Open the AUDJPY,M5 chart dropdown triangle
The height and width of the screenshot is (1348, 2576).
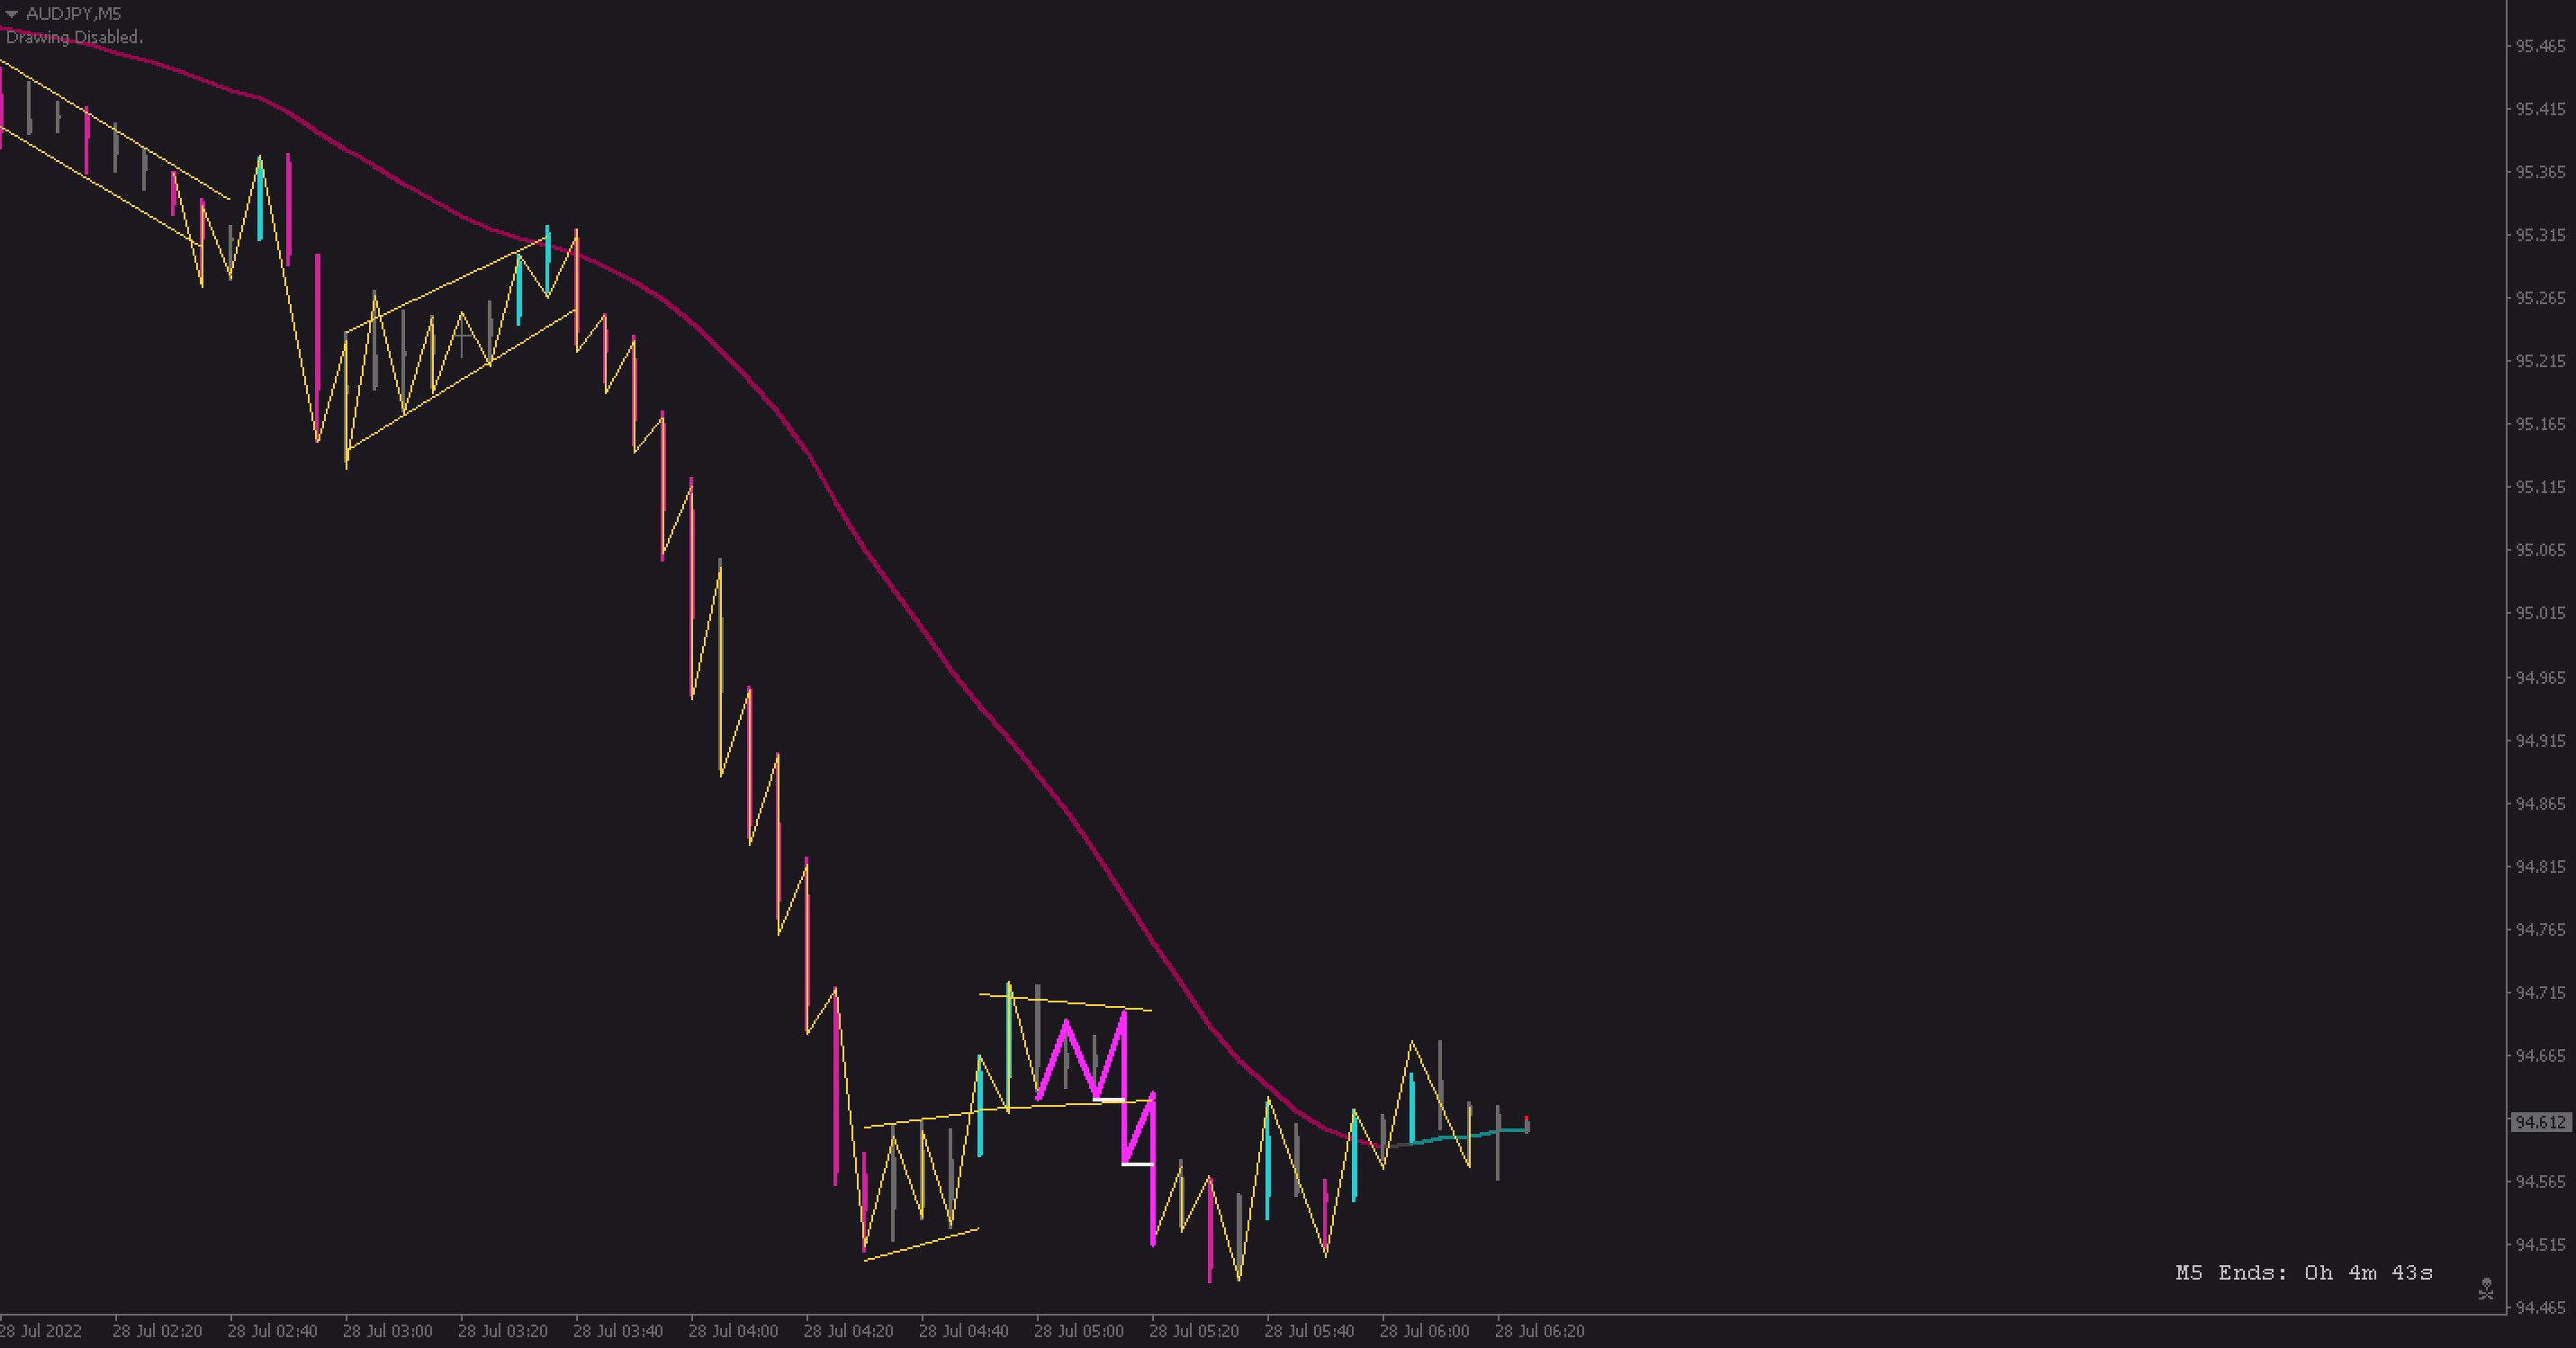click(x=12, y=14)
